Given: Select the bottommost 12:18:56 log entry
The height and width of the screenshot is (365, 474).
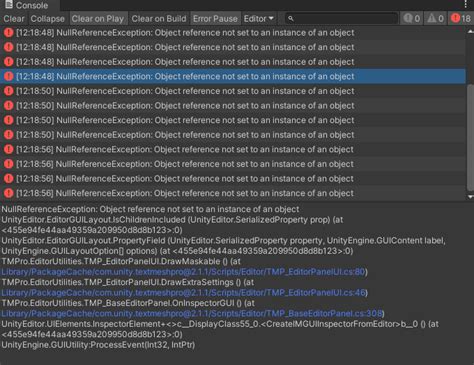Looking at the screenshot, I should pyautogui.click(x=233, y=193).
